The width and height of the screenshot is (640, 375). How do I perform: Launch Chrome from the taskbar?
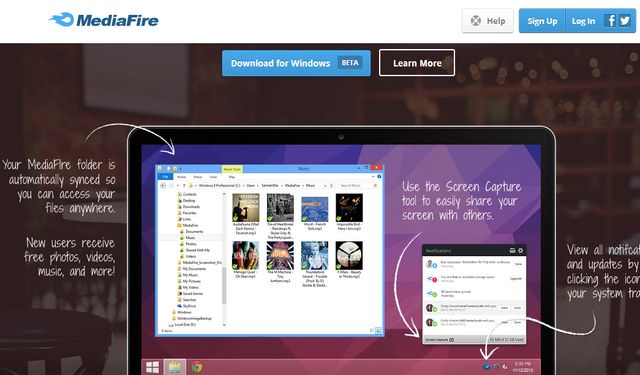[x=197, y=367]
